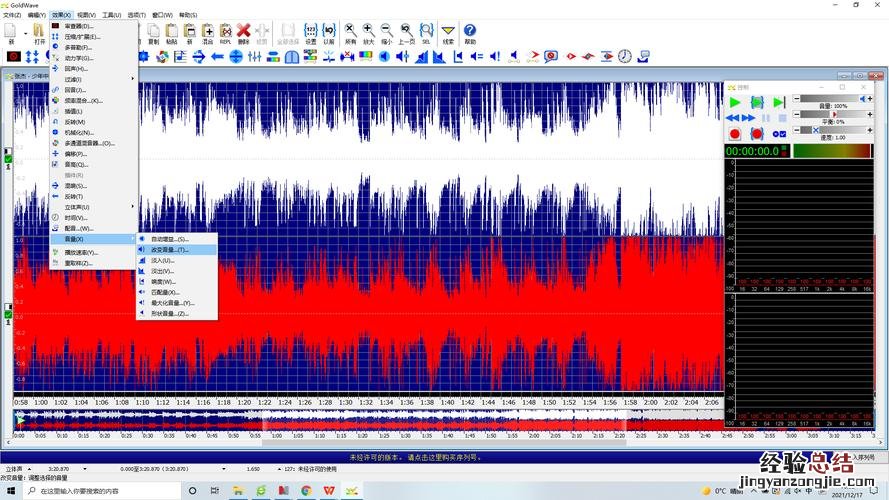Click the blue Help (帮助) question-mark icon
Viewport: 889px width, 500px height.
click(470, 32)
